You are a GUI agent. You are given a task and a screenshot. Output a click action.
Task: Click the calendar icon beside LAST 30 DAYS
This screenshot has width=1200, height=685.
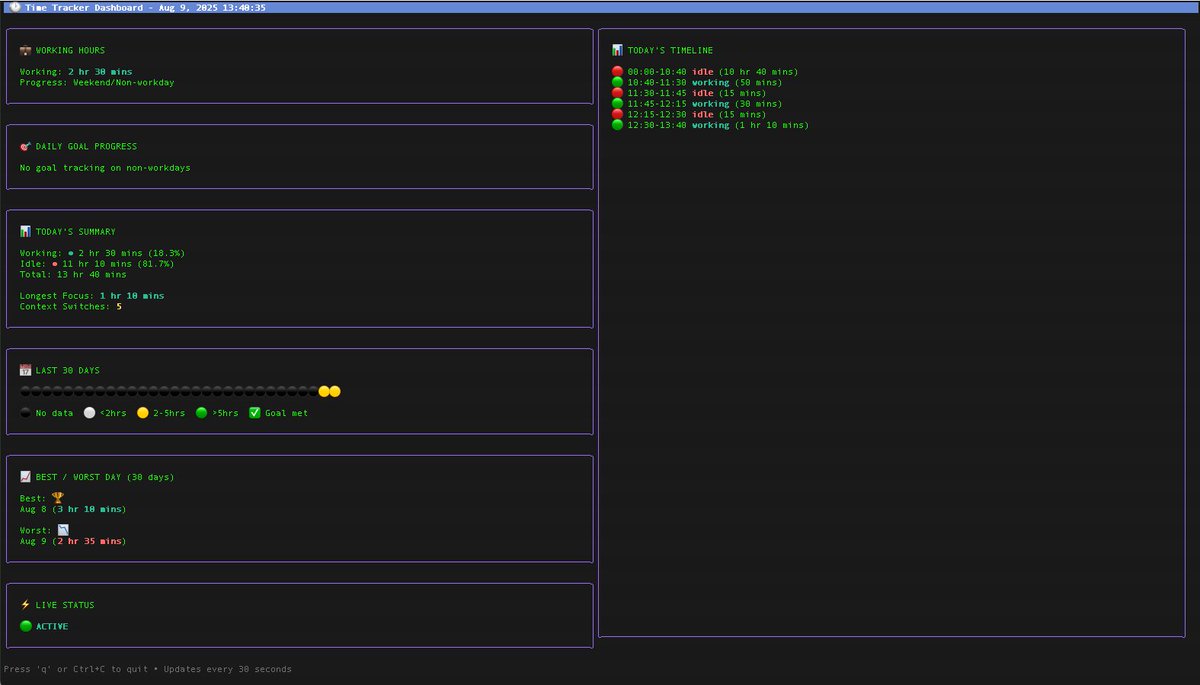(x=25, y=369)
